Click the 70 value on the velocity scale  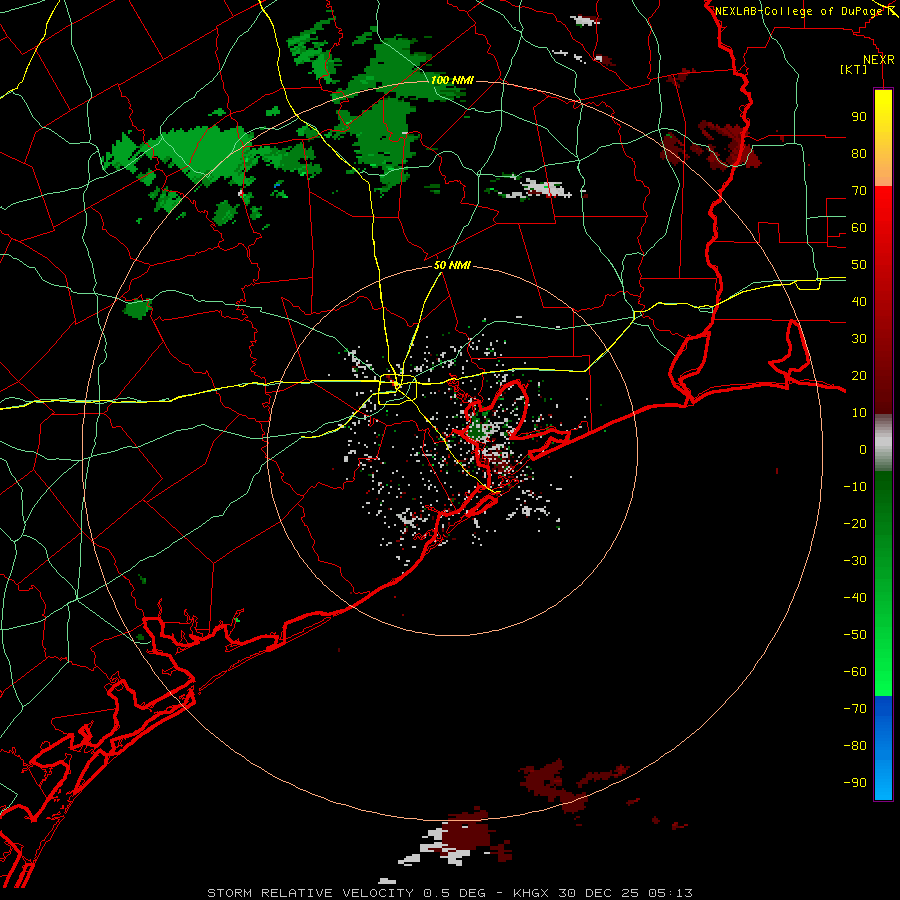tap(859, 191)
